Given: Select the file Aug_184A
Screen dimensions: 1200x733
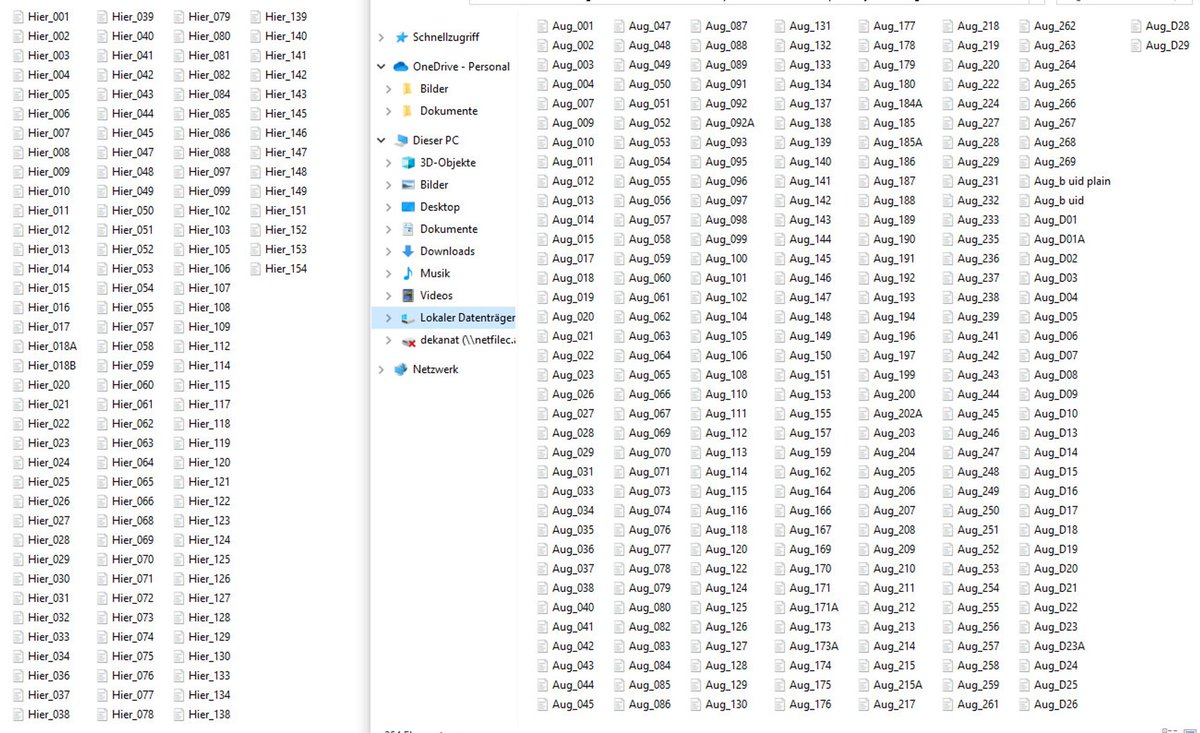Looking at the screenshot, I should (x=898, y=104).
